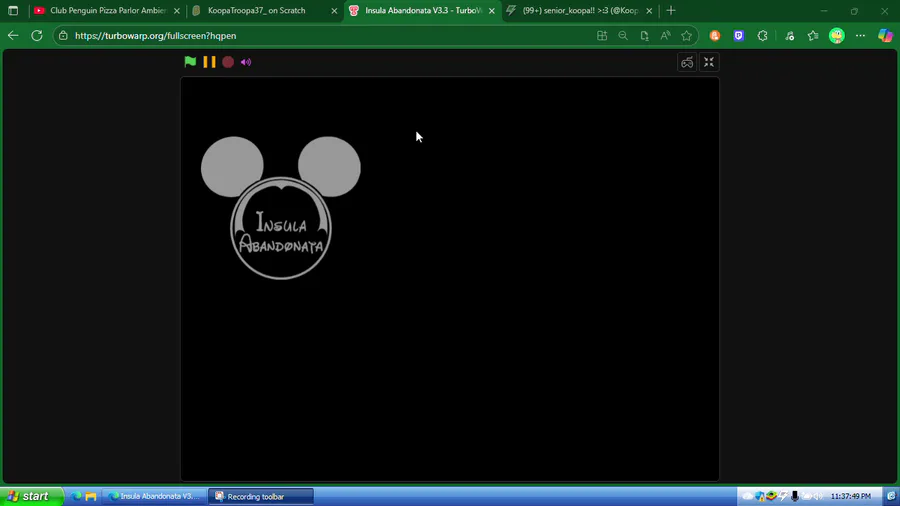Click the page download icon in address bar
Screen dimensions: 900x506
[644, 36]
